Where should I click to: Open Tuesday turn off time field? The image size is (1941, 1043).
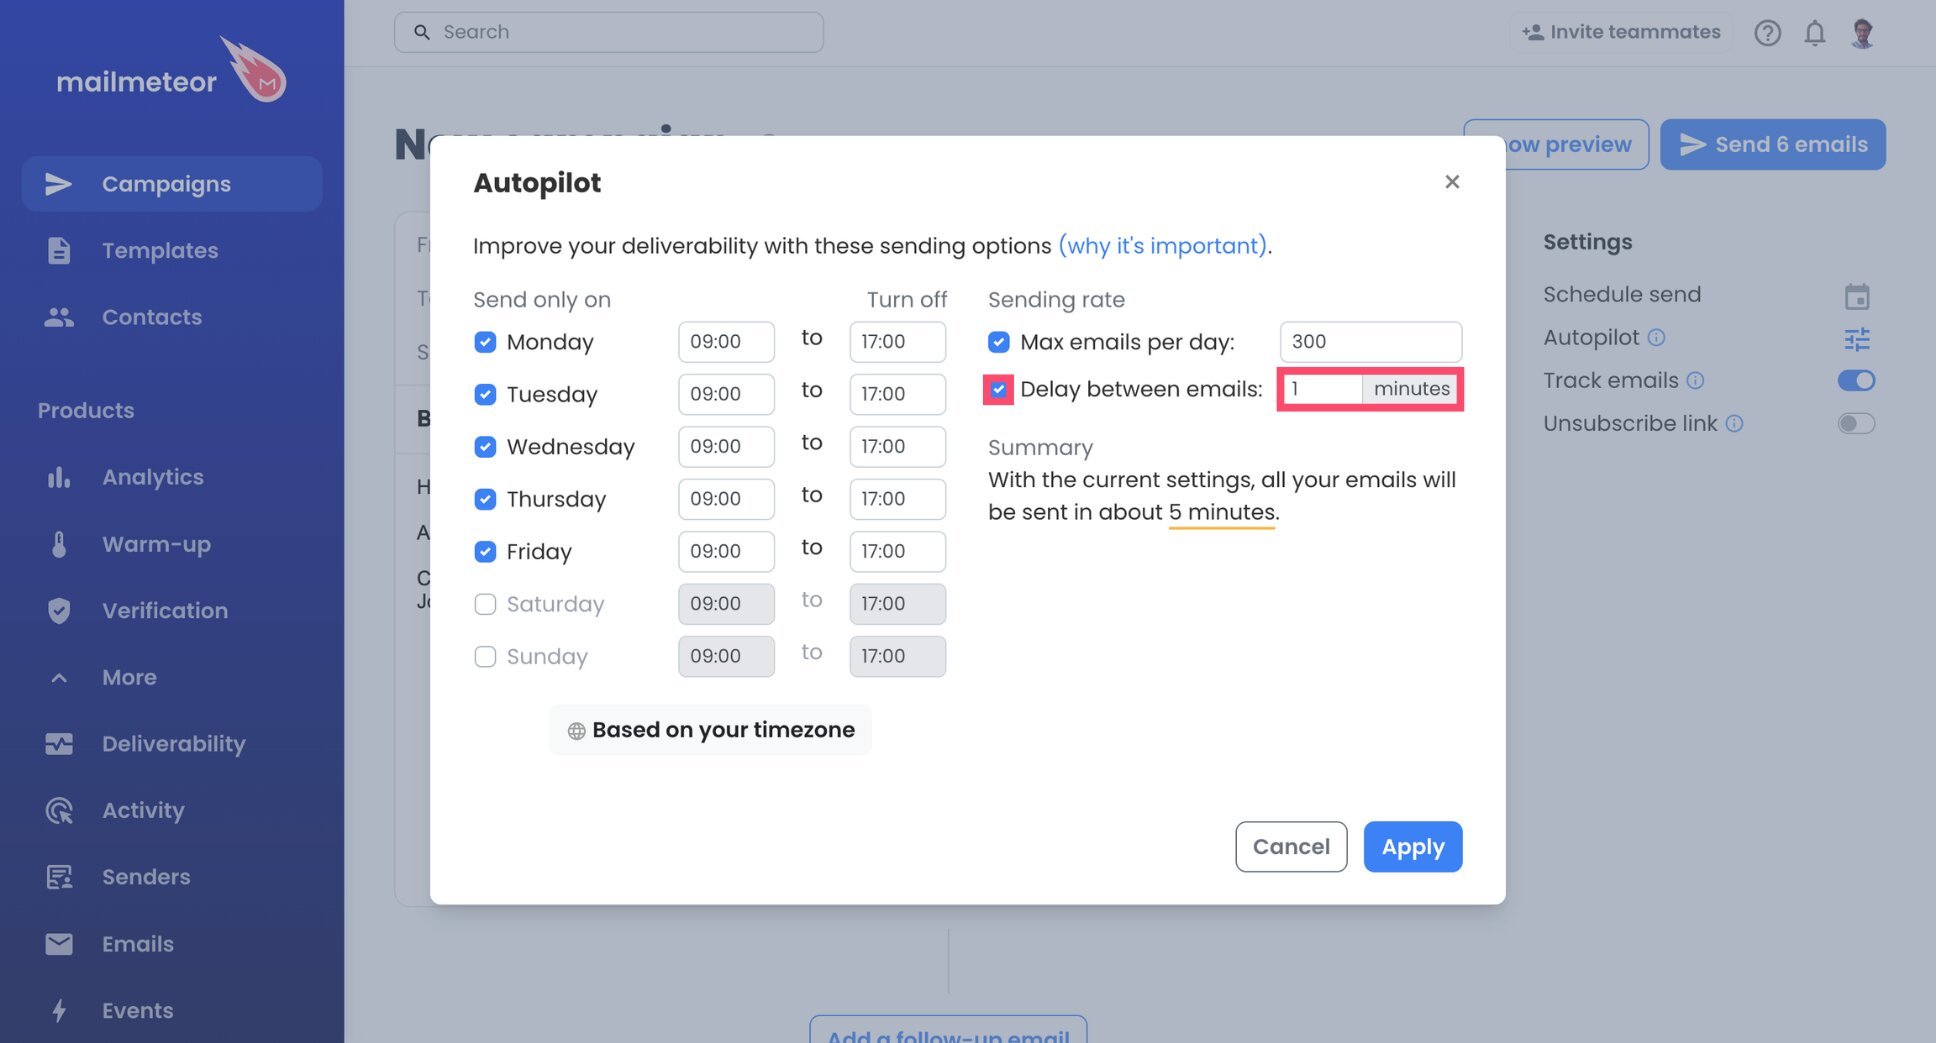click(x=898, y=394)
